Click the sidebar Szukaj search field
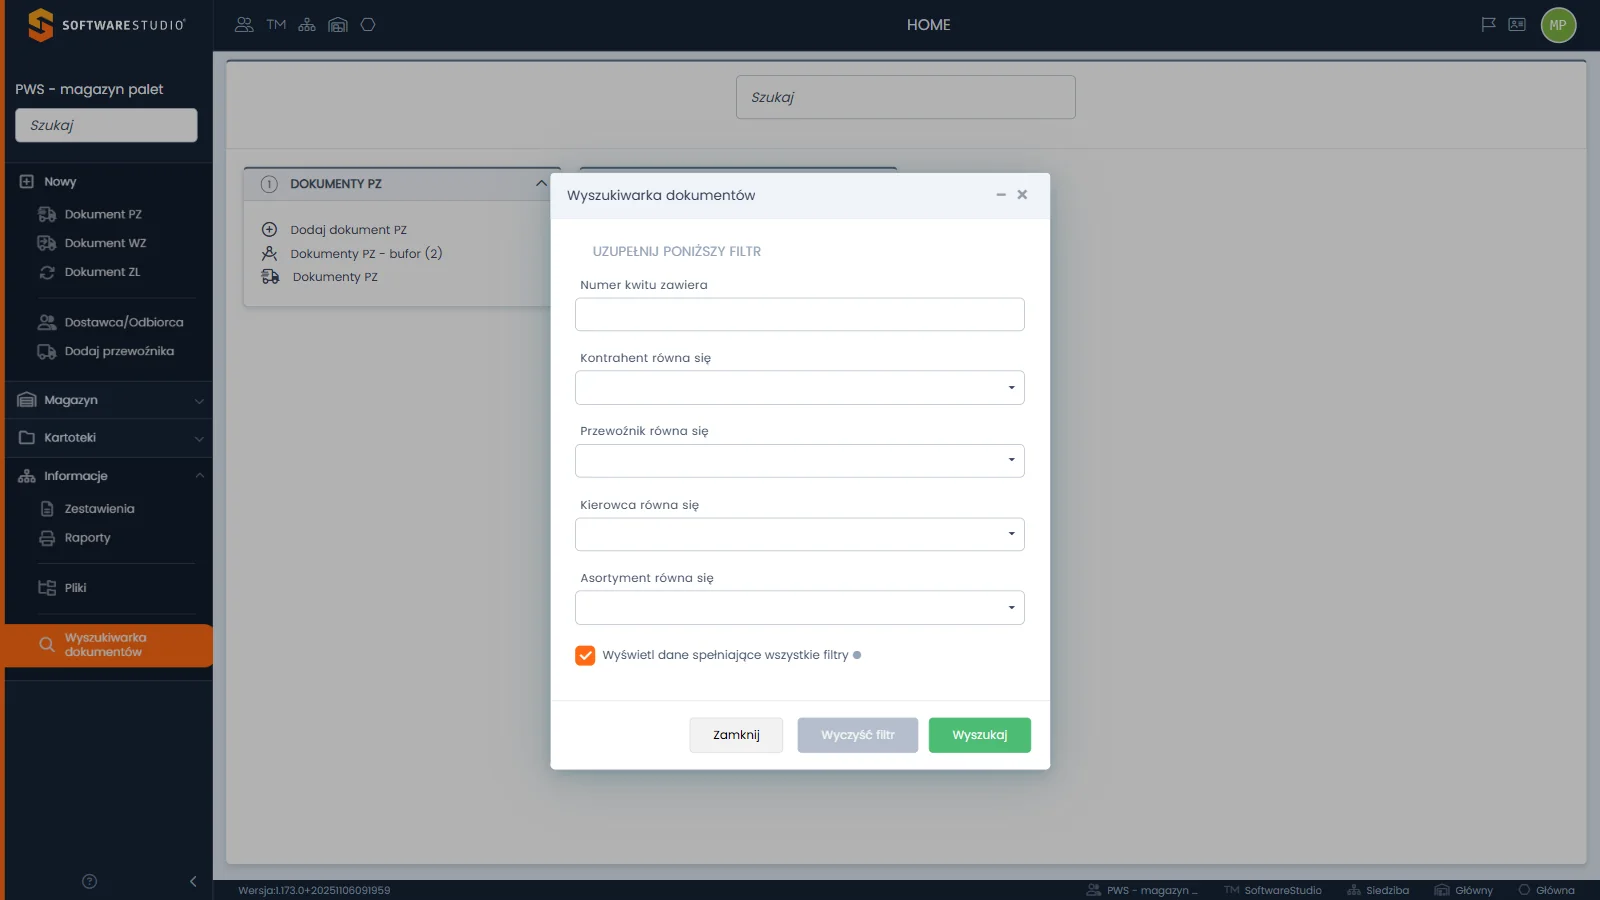This screenshot has width=1600, height=900. coord(106,125)
